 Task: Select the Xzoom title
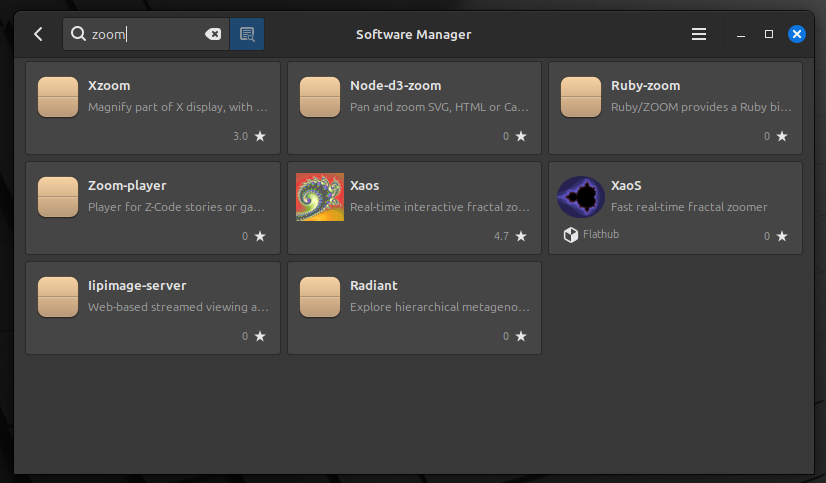coord(109,85)
